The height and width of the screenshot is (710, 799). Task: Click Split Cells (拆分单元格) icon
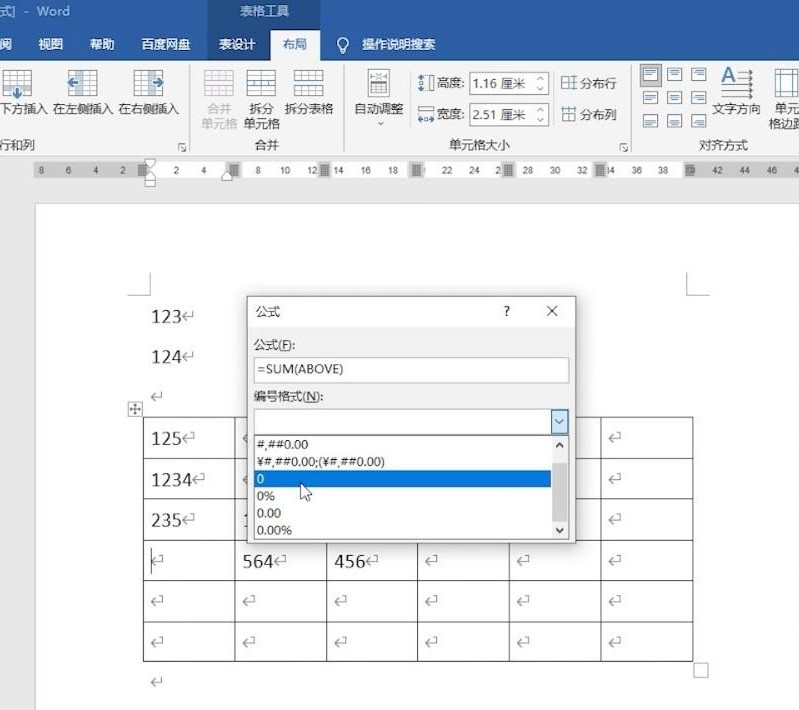[x=261, y=84]
